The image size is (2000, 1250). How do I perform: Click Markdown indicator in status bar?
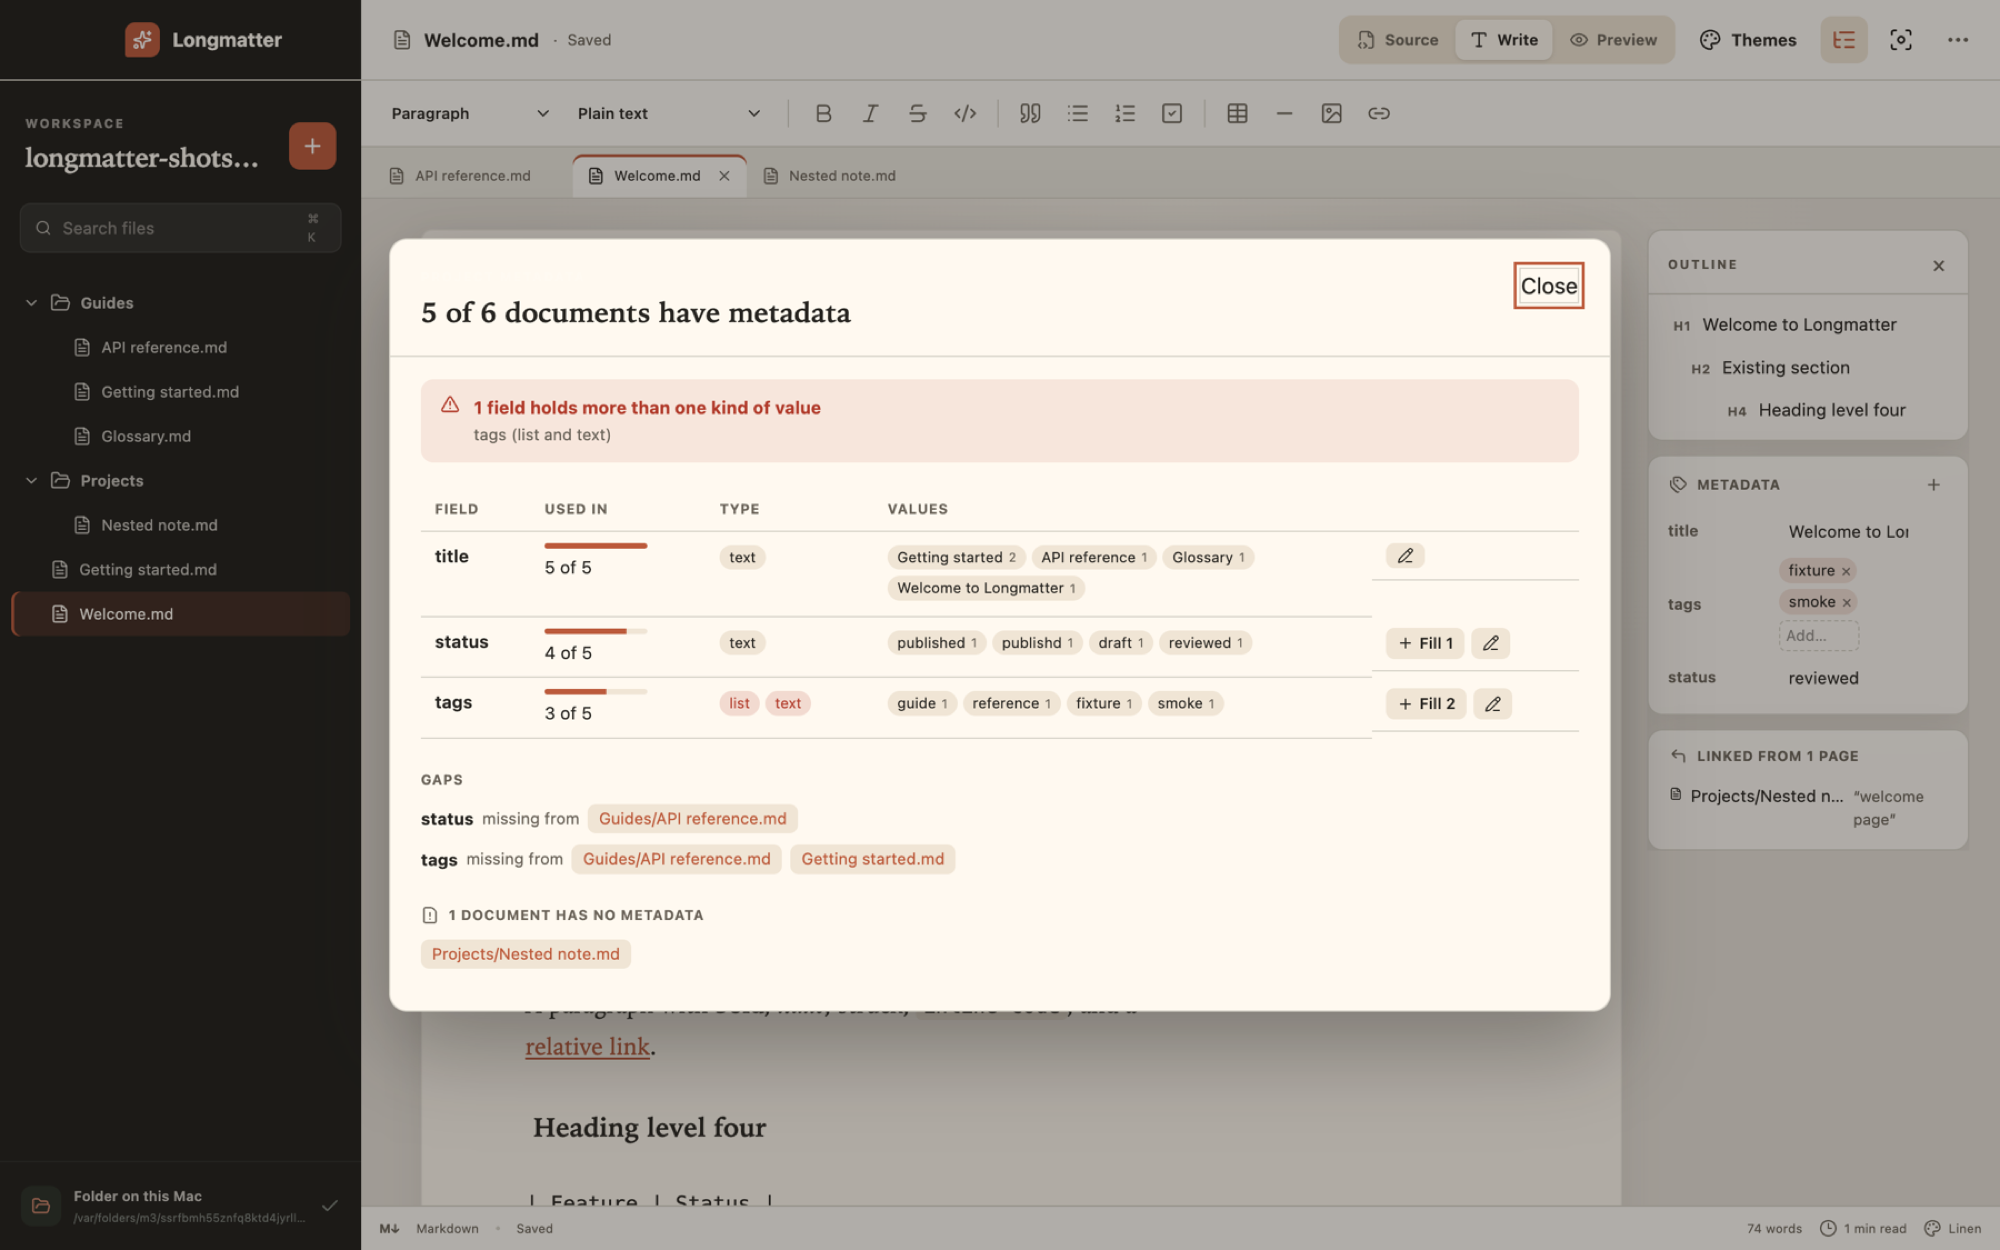[x=447, y=1229]
